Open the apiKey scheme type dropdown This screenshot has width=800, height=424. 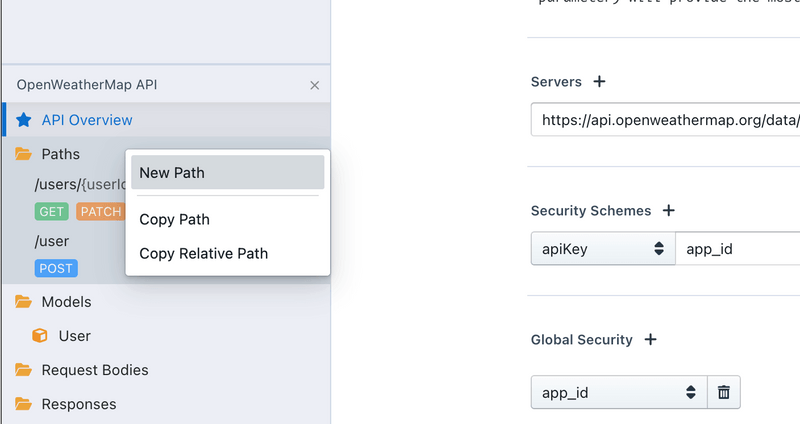(x=602, y=248)
